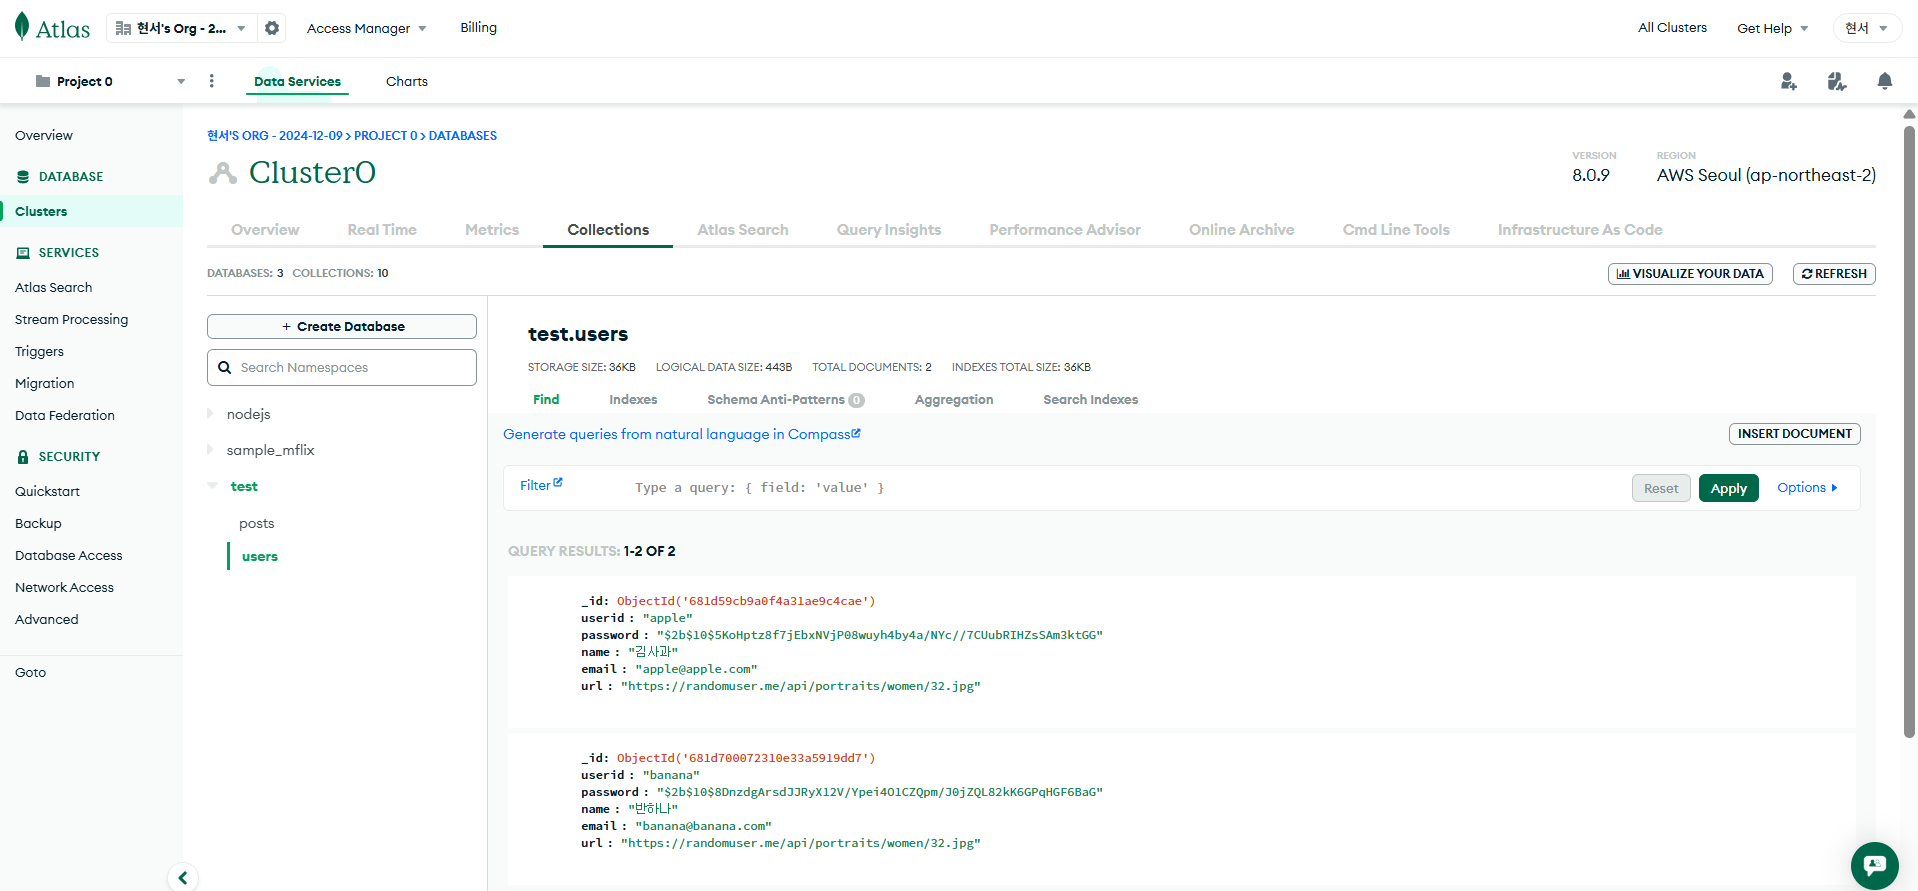1918x891 pixels.
Task: Switch to the Charts tab
Action: tap(407, 81)
